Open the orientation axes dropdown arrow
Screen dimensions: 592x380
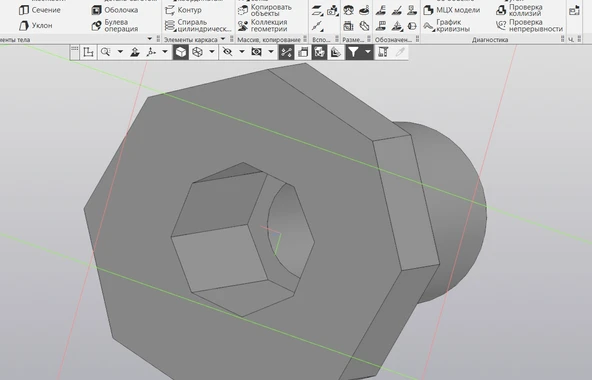click(x=165, y=51)
